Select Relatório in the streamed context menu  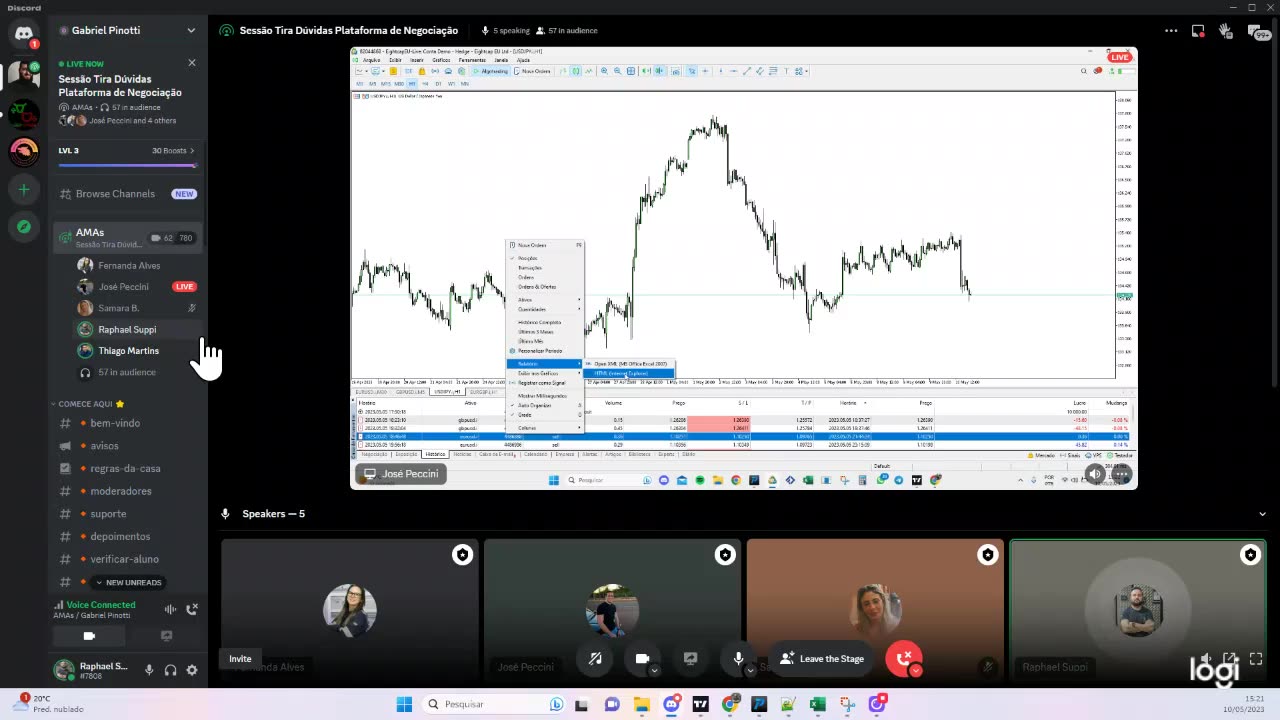[545, 363]
